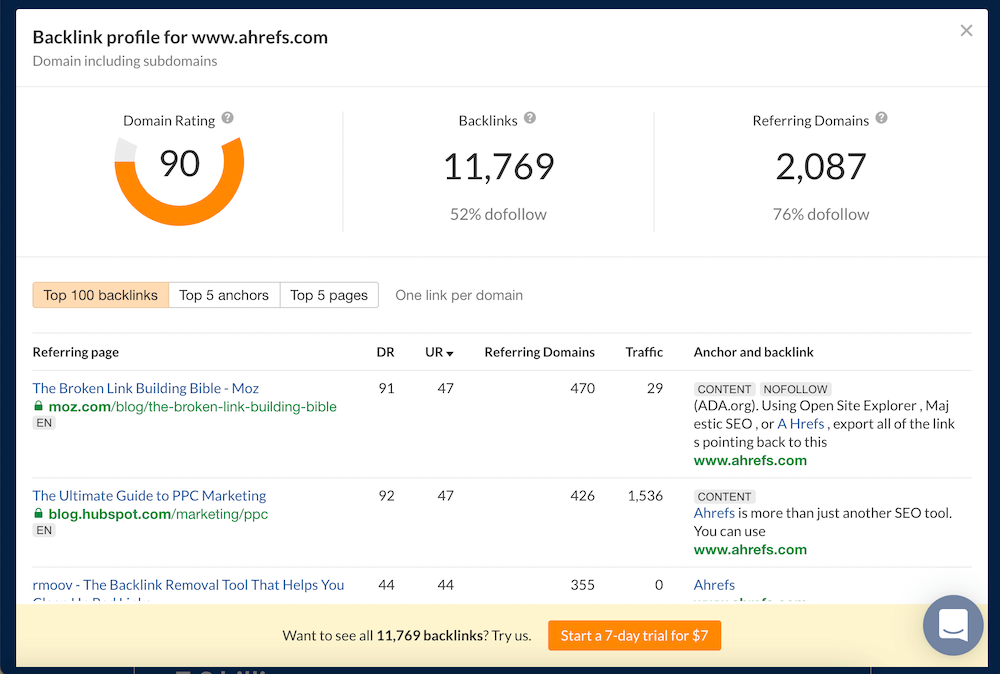Screen dimensions: 1000x674
Task: Switch to the Top 5 anchors tab
Action: click(224, 295)
